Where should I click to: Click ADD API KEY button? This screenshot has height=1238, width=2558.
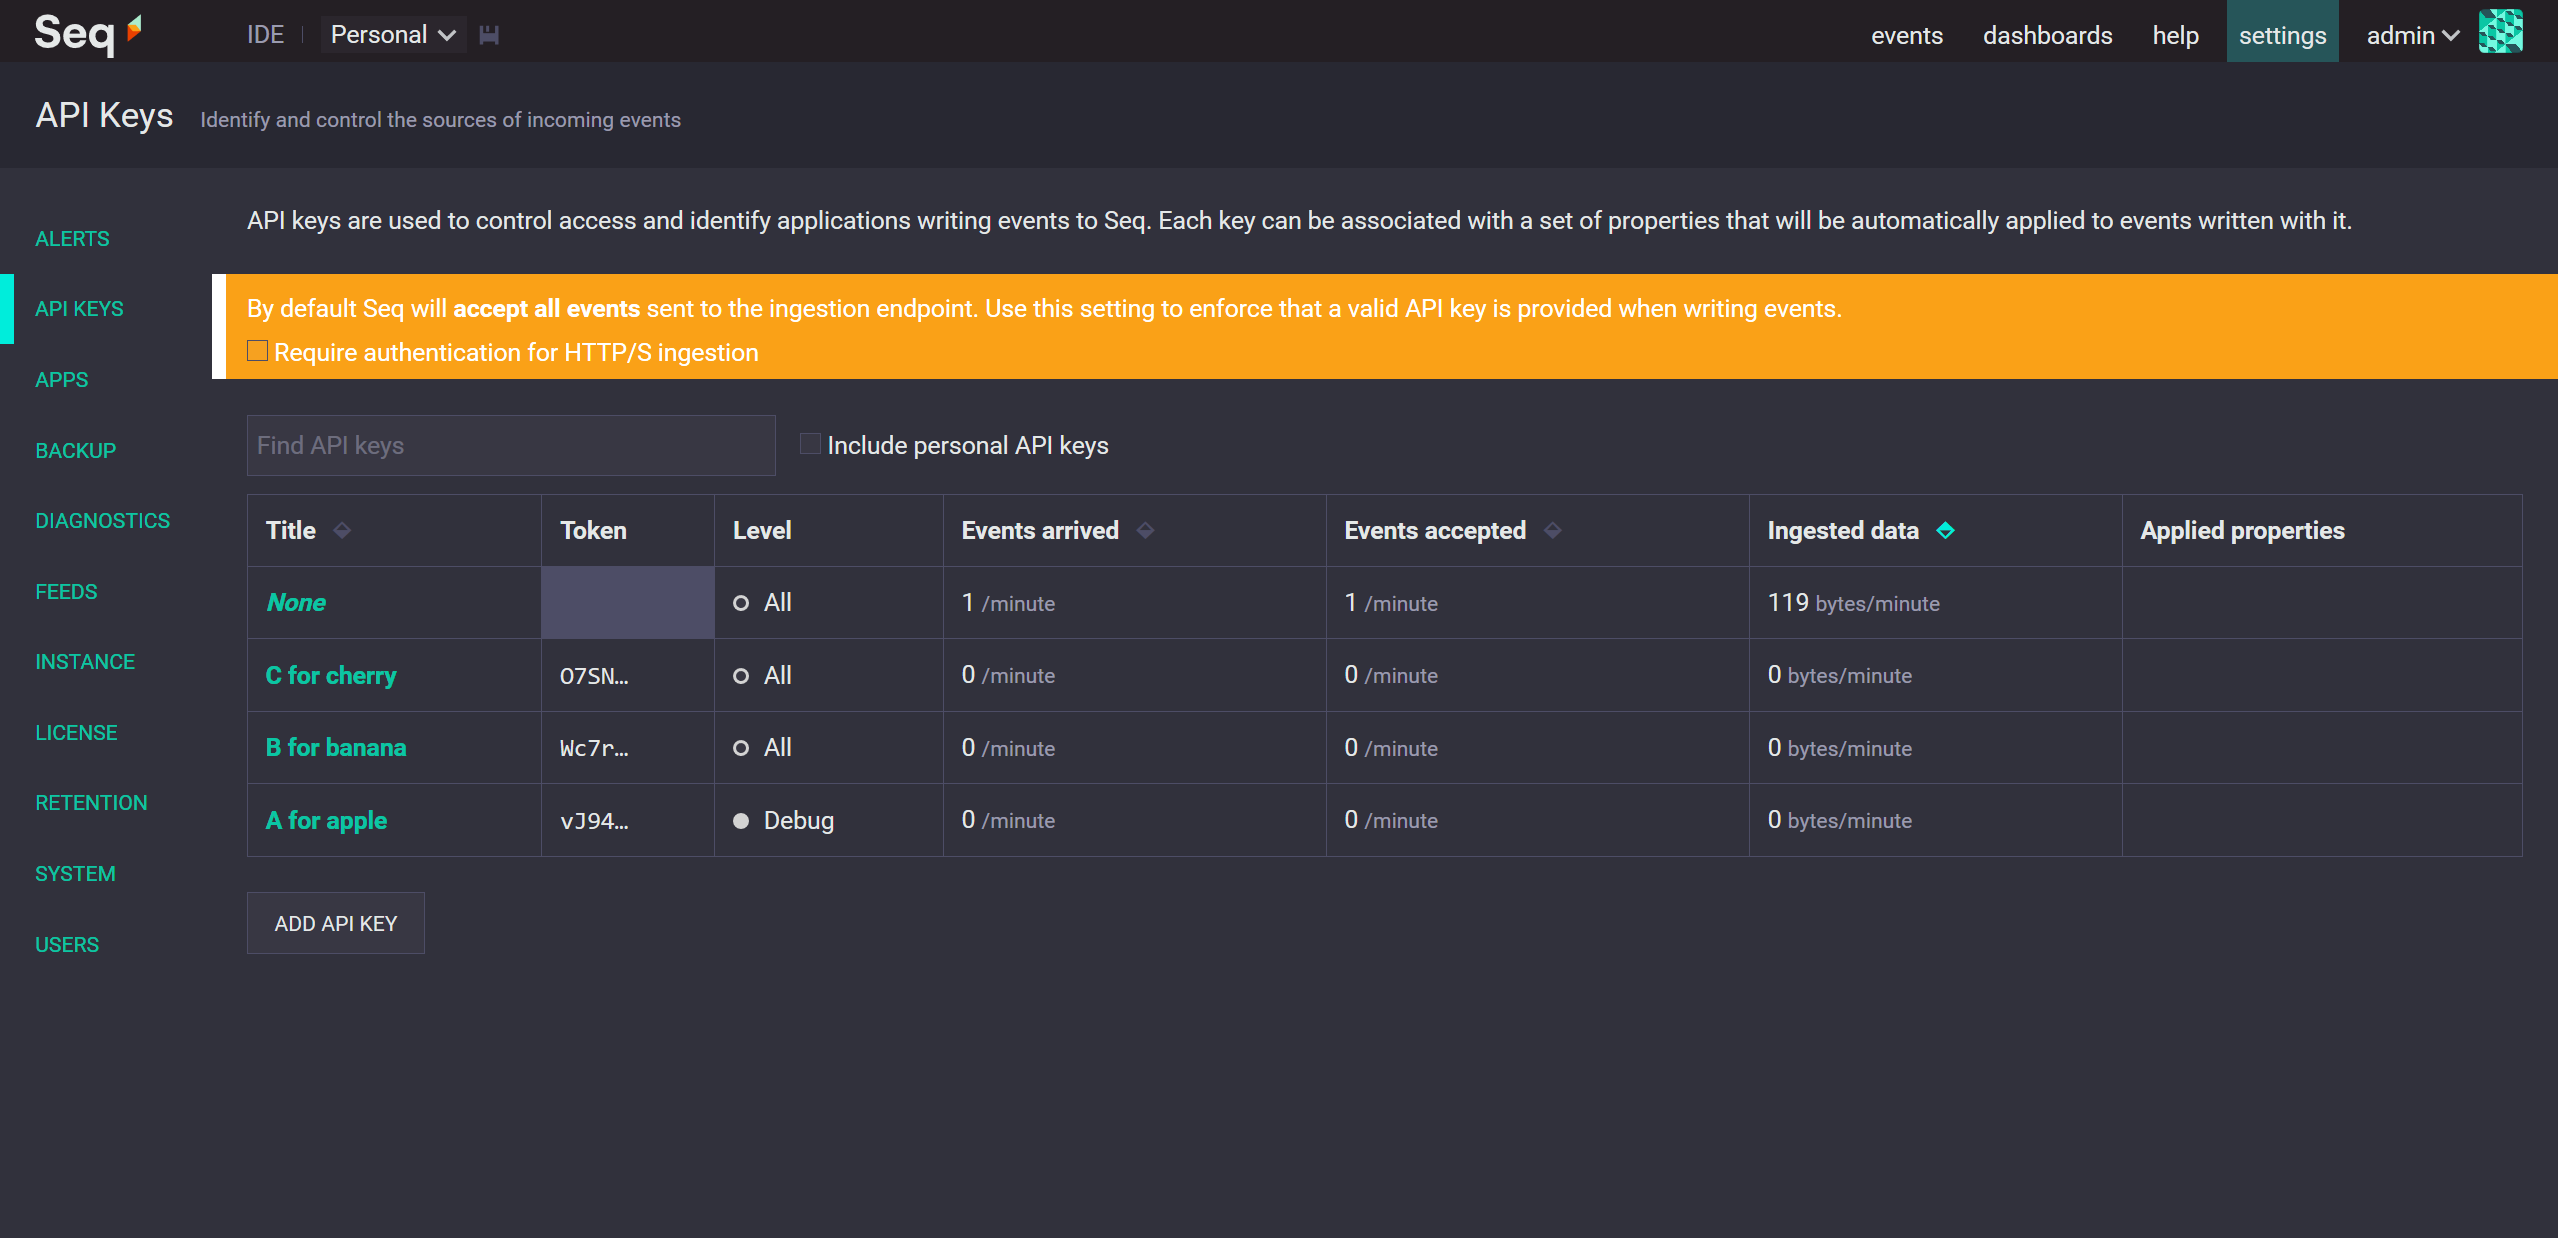(336, 923)
